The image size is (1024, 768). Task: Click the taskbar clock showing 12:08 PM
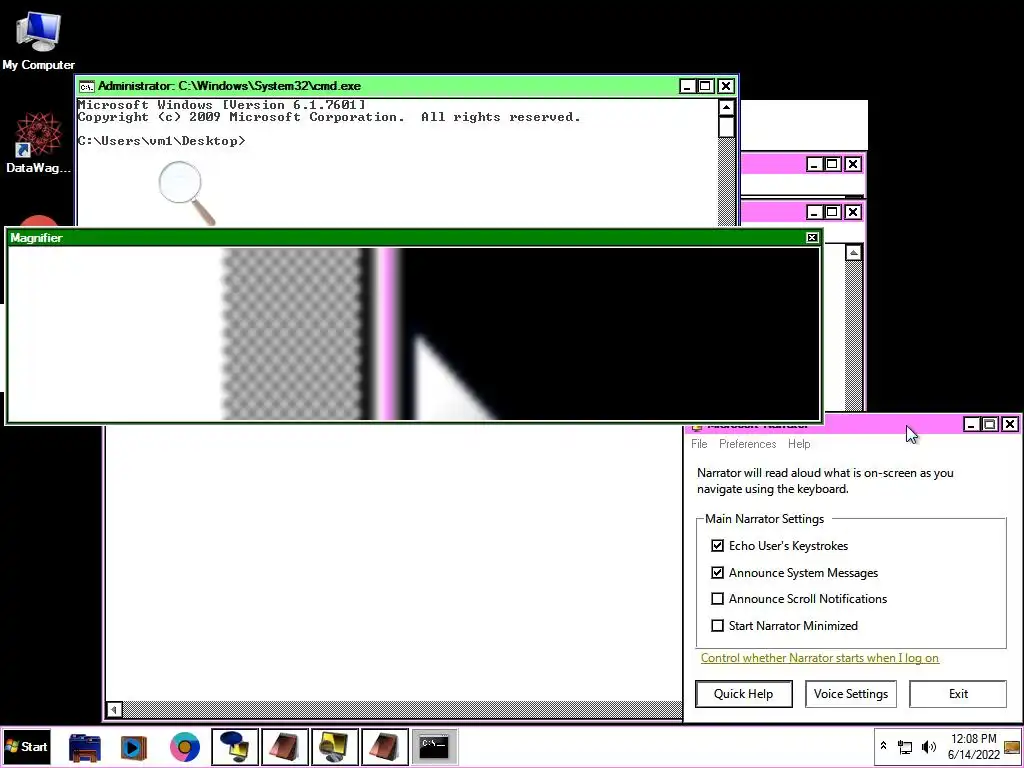pyautogui.click(x=974, y=746)
